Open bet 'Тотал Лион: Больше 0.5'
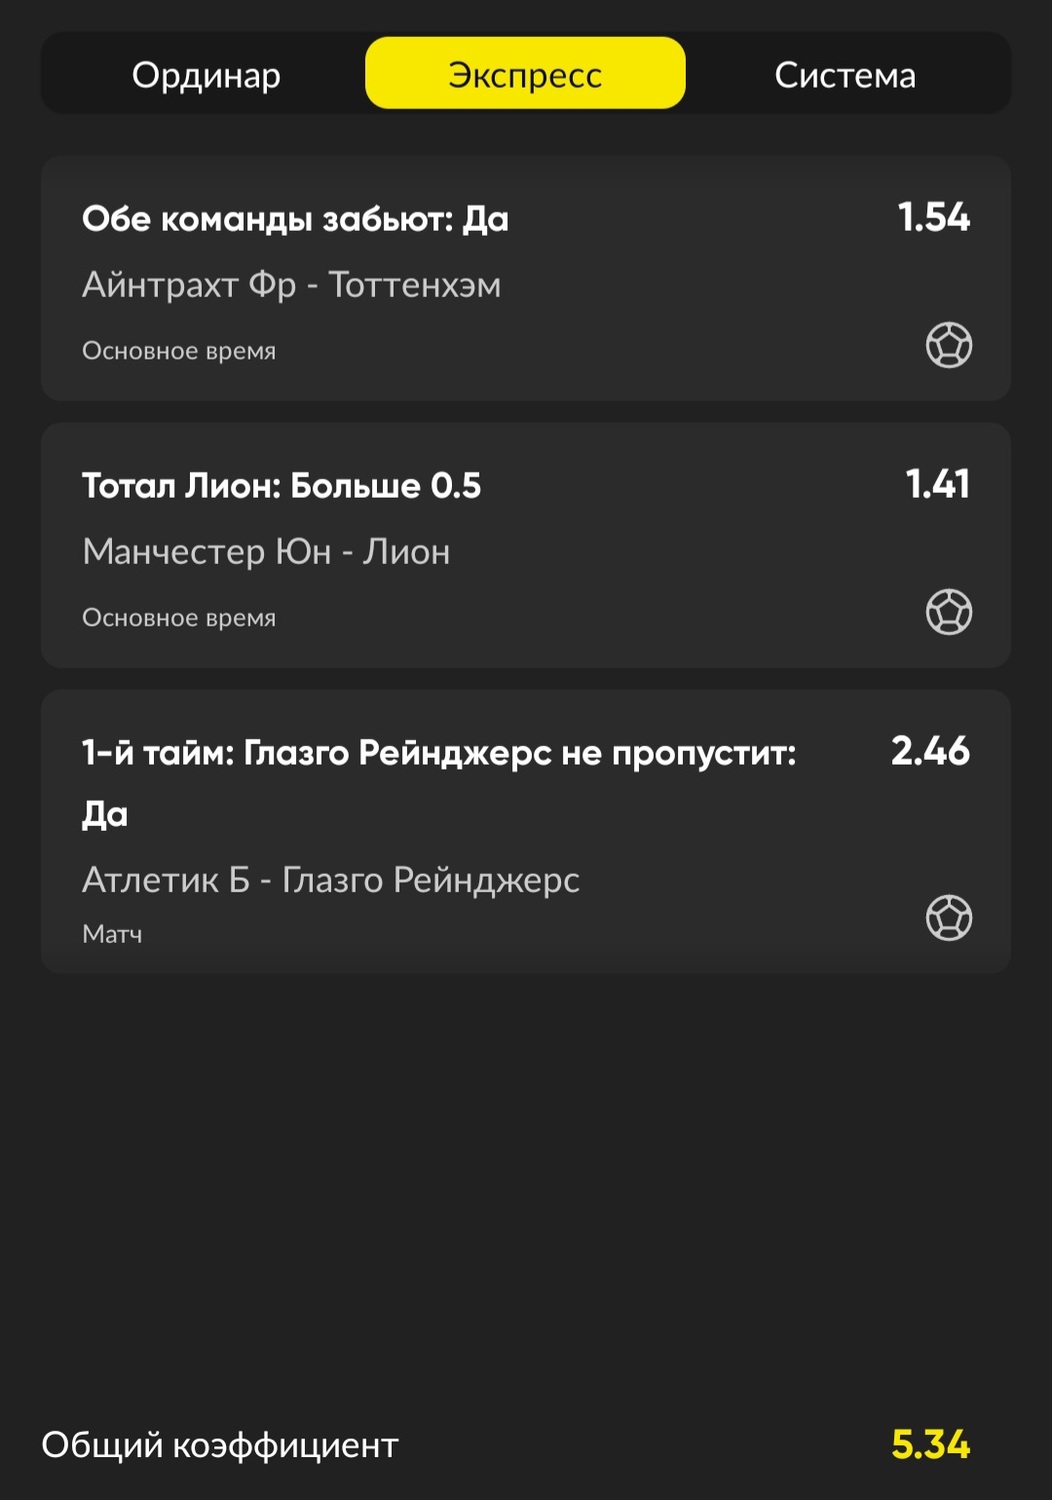1052x1500 pixels. 281,486
